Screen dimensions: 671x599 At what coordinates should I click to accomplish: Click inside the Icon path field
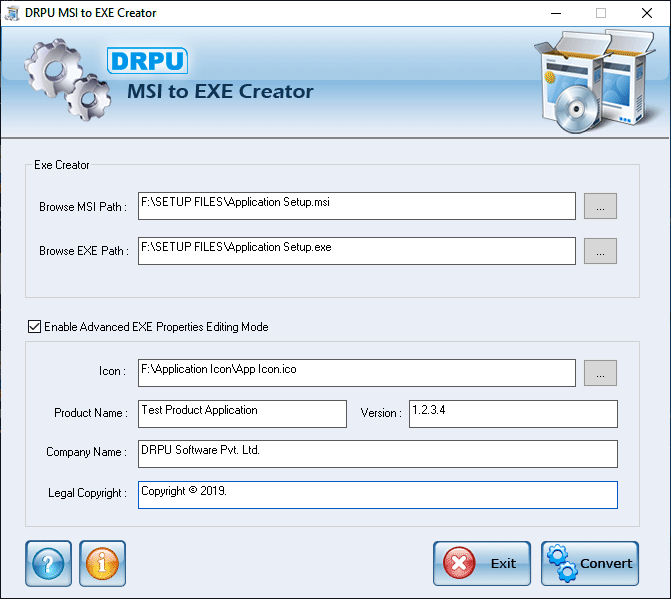pyautogui.click(x=356, y=373)
